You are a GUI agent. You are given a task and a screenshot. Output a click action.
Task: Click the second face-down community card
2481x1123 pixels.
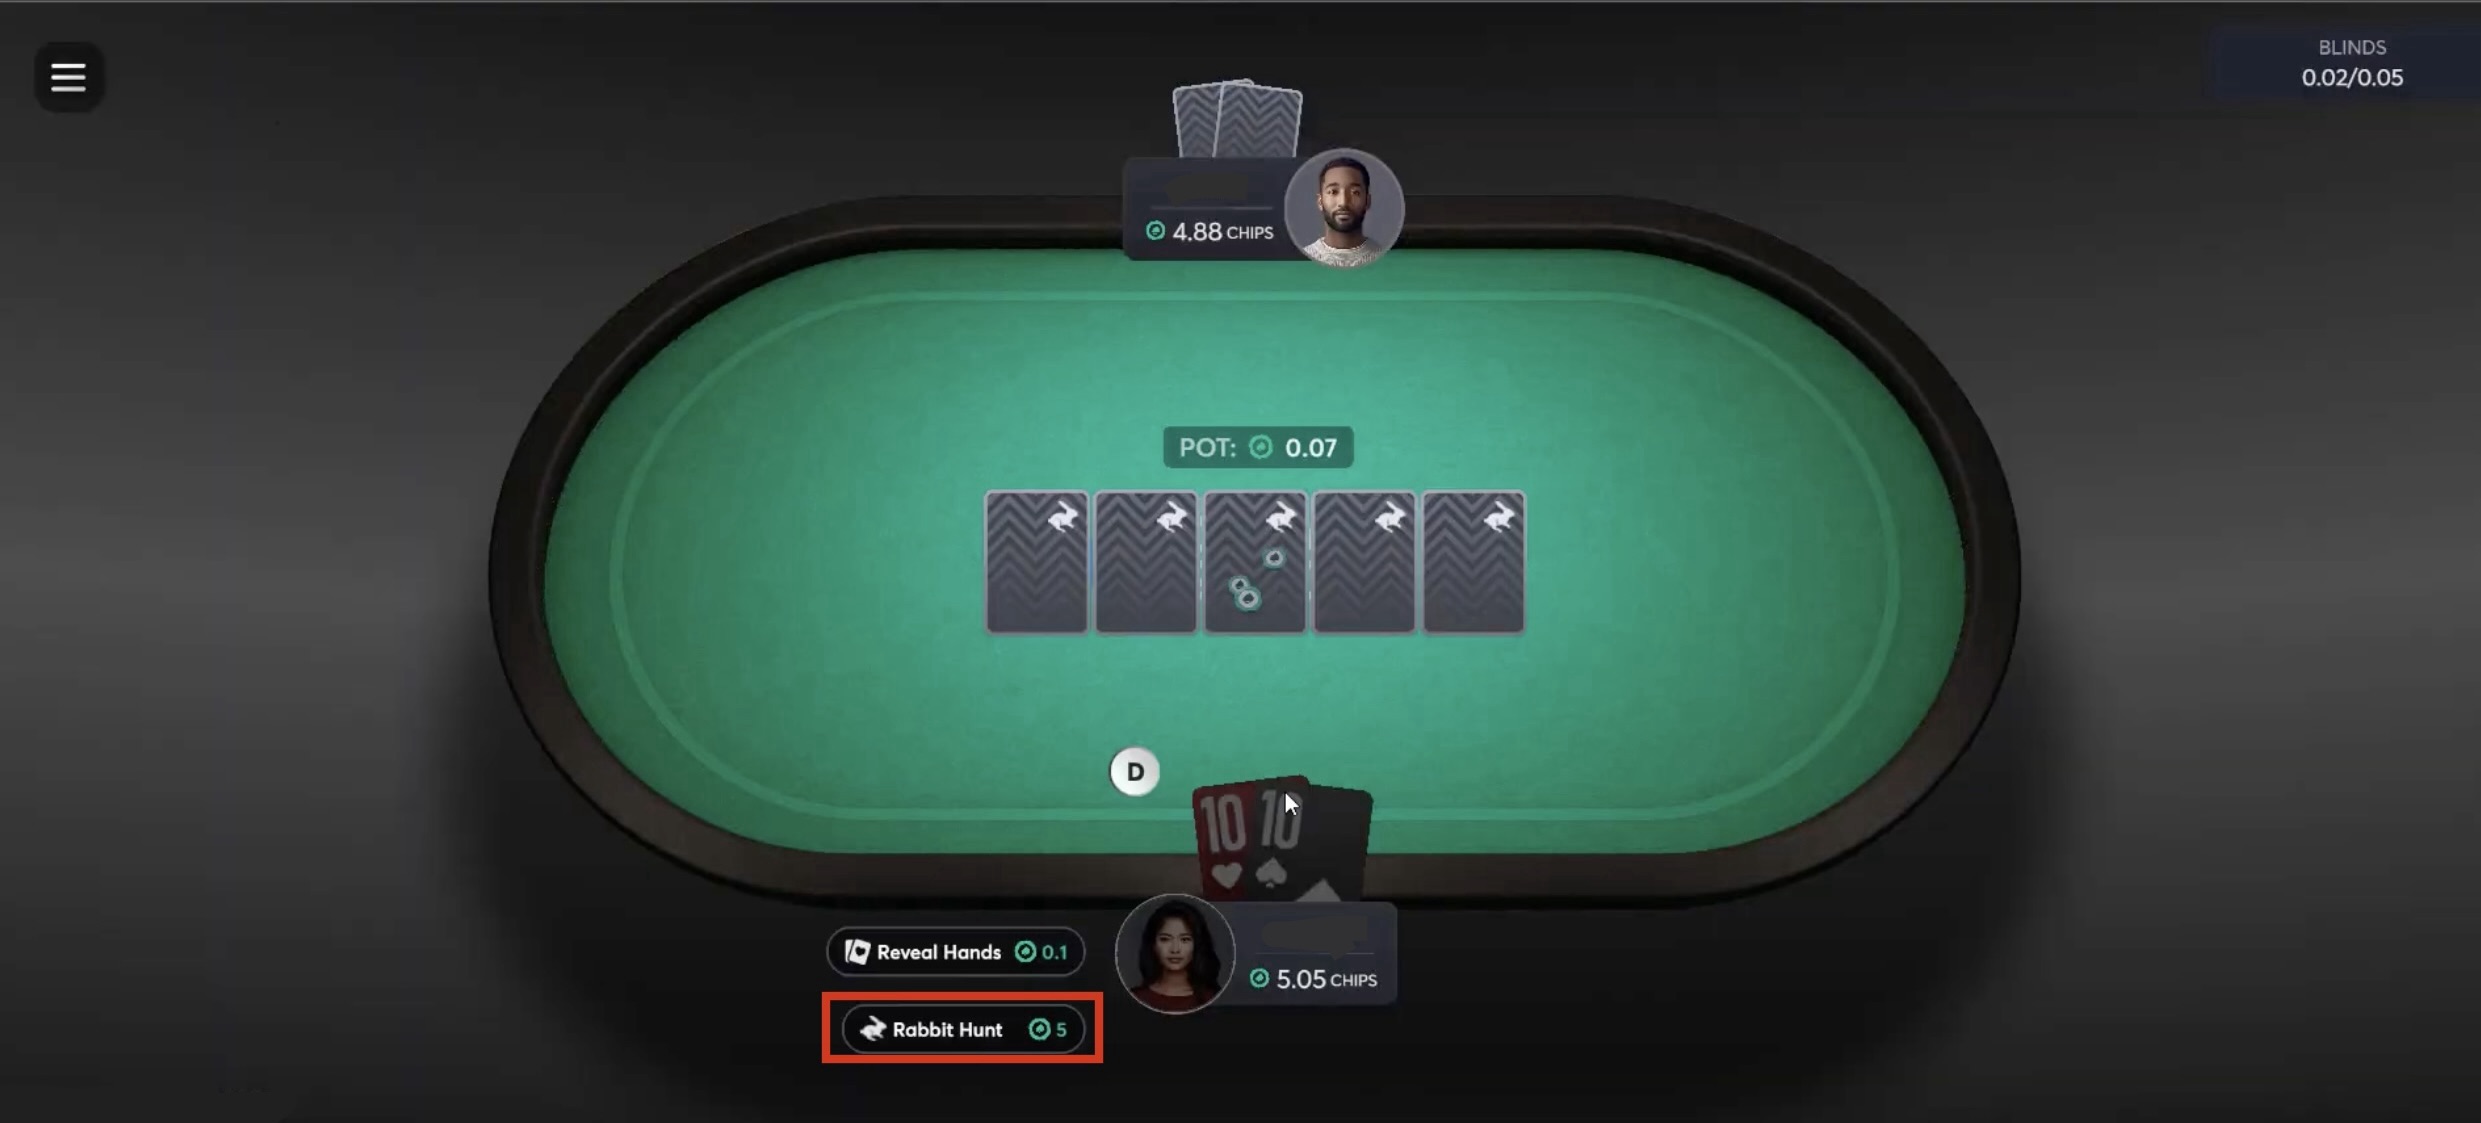click(1146, 562)
